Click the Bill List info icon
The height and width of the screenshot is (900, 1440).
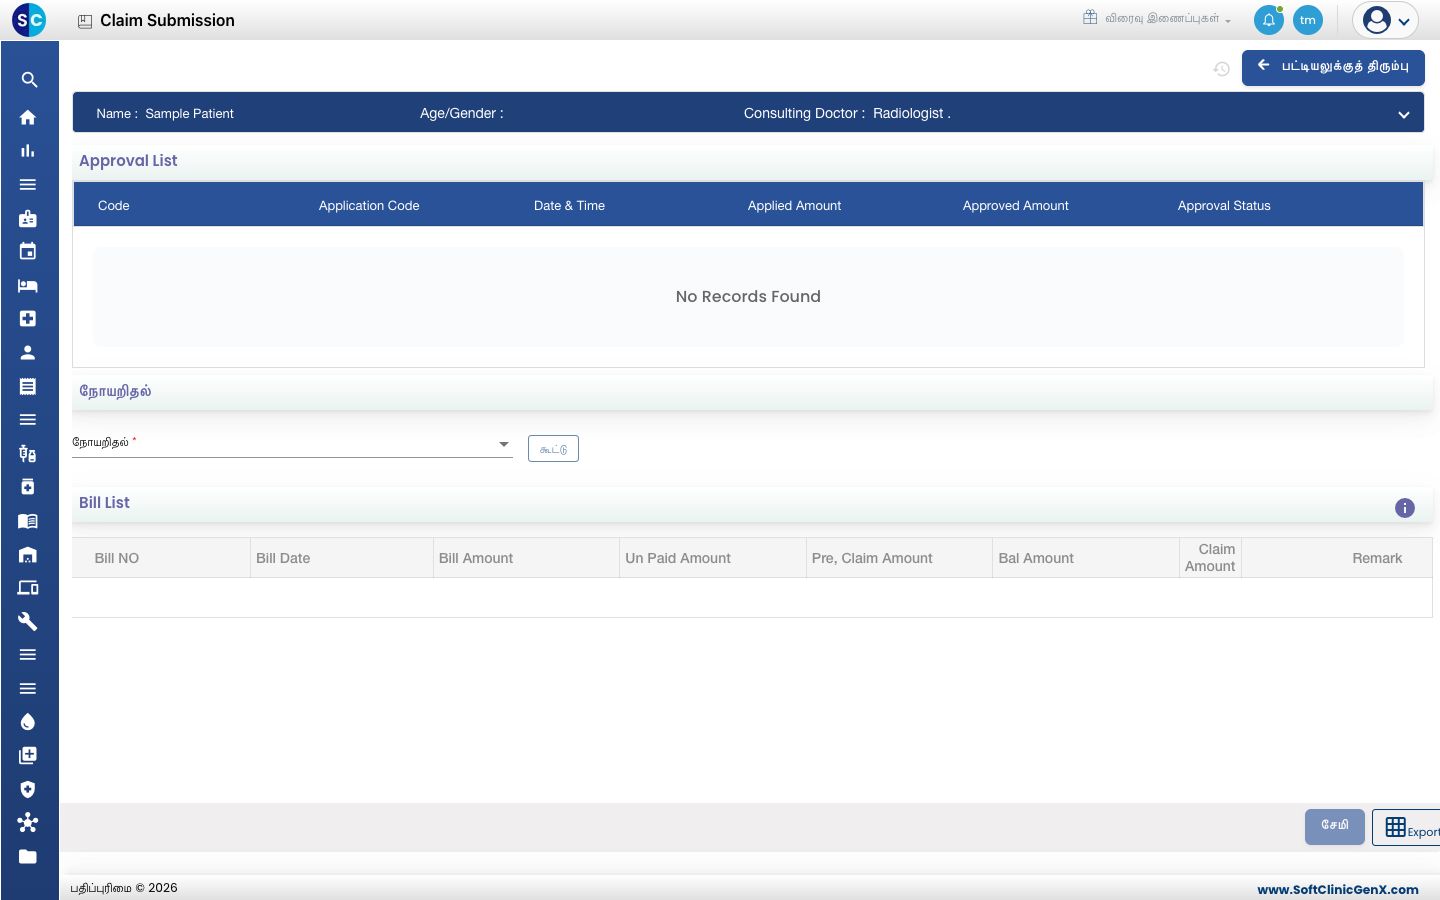pyautogui.click(x=1404, y=508)
